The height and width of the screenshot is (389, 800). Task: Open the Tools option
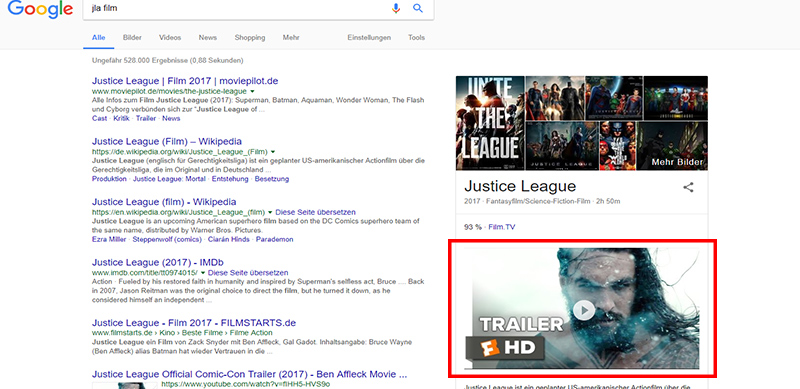click(x=416, y=37)
